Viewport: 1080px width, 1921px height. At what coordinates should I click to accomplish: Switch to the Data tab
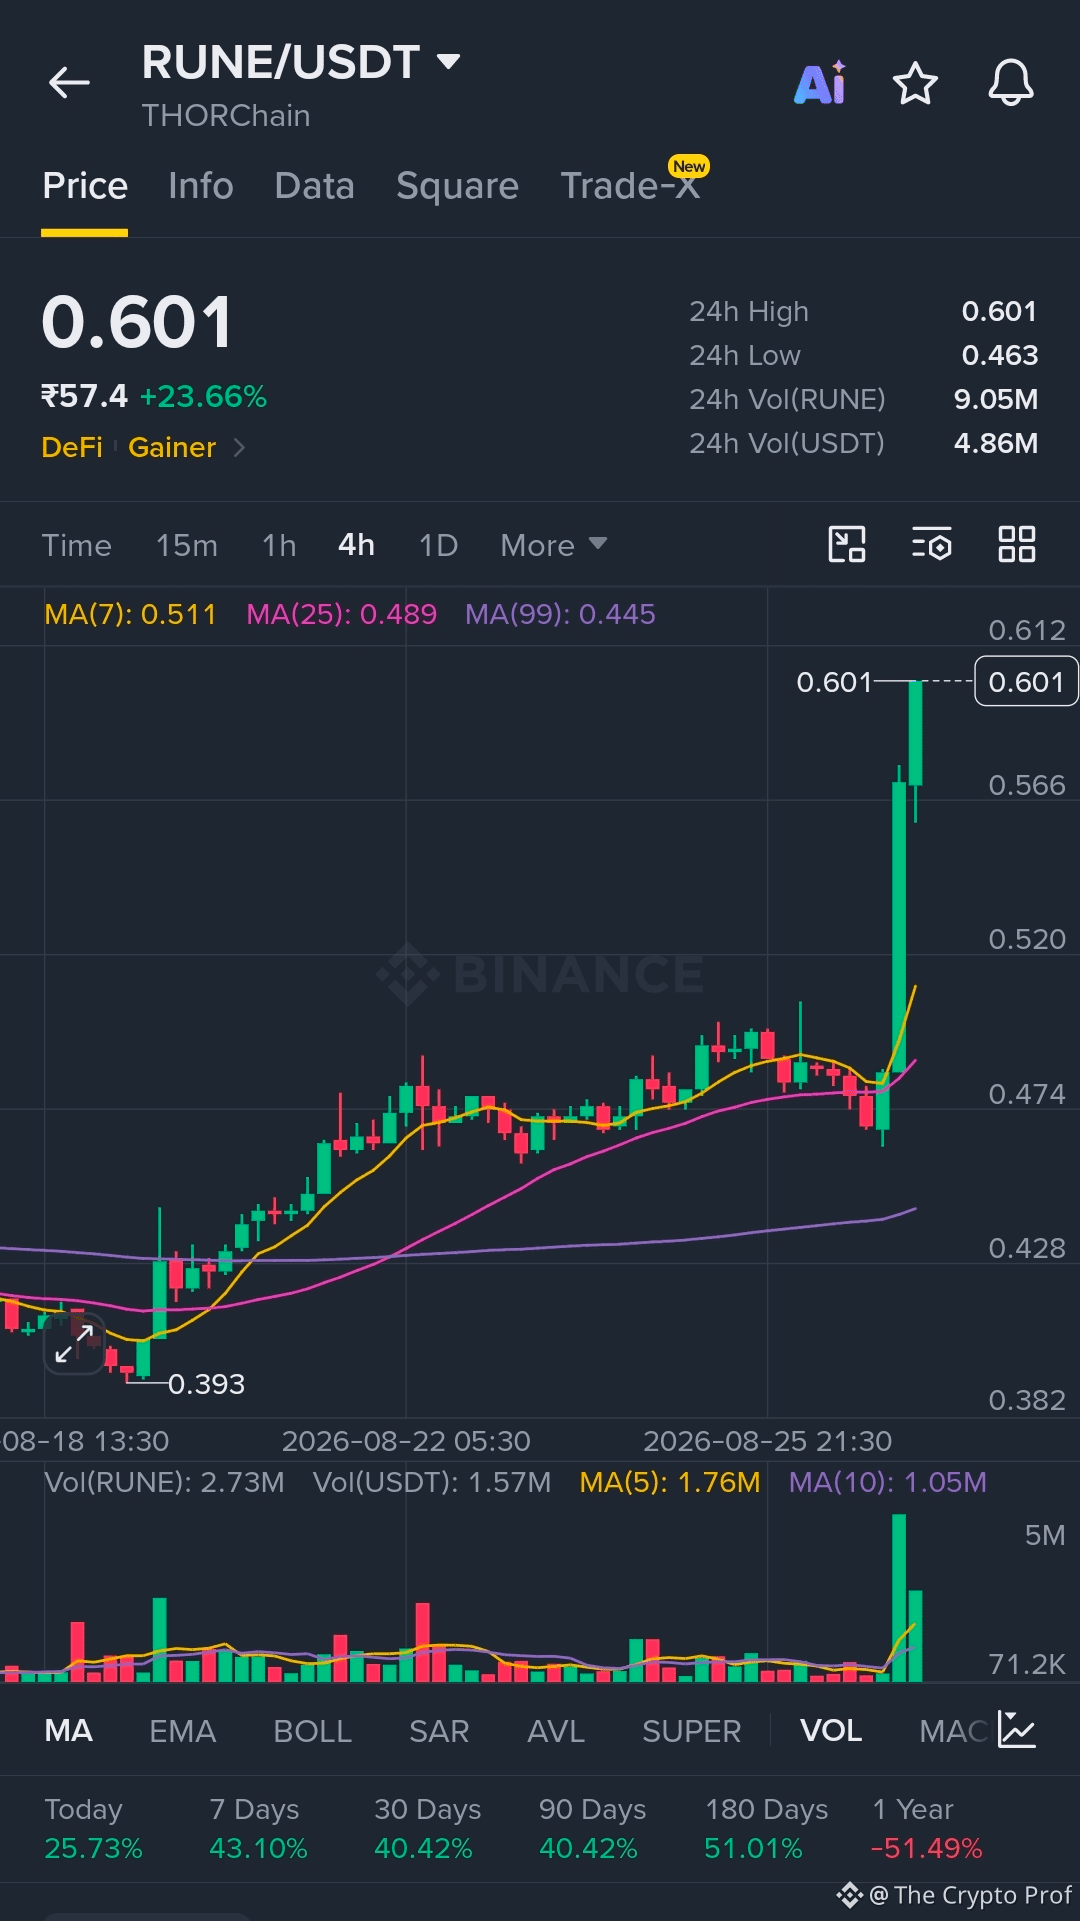click(x=315, y=186)
